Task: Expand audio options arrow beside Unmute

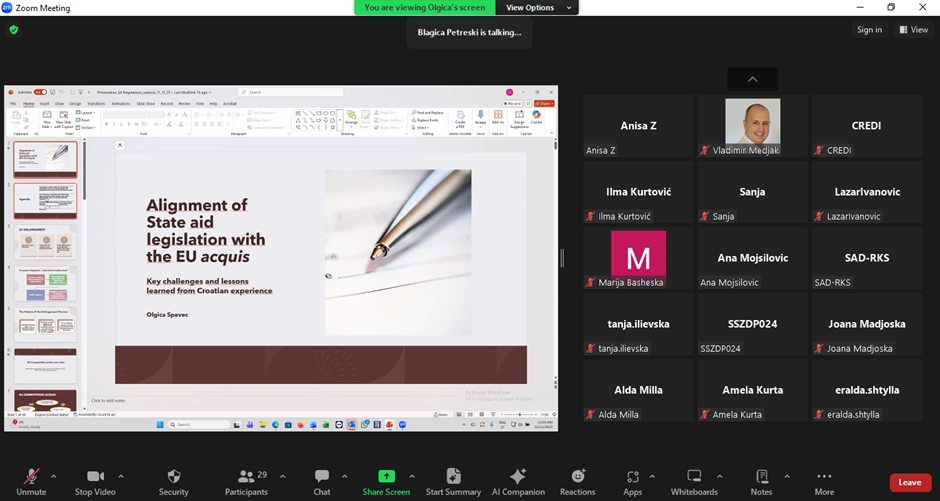Action: (53, 475)
